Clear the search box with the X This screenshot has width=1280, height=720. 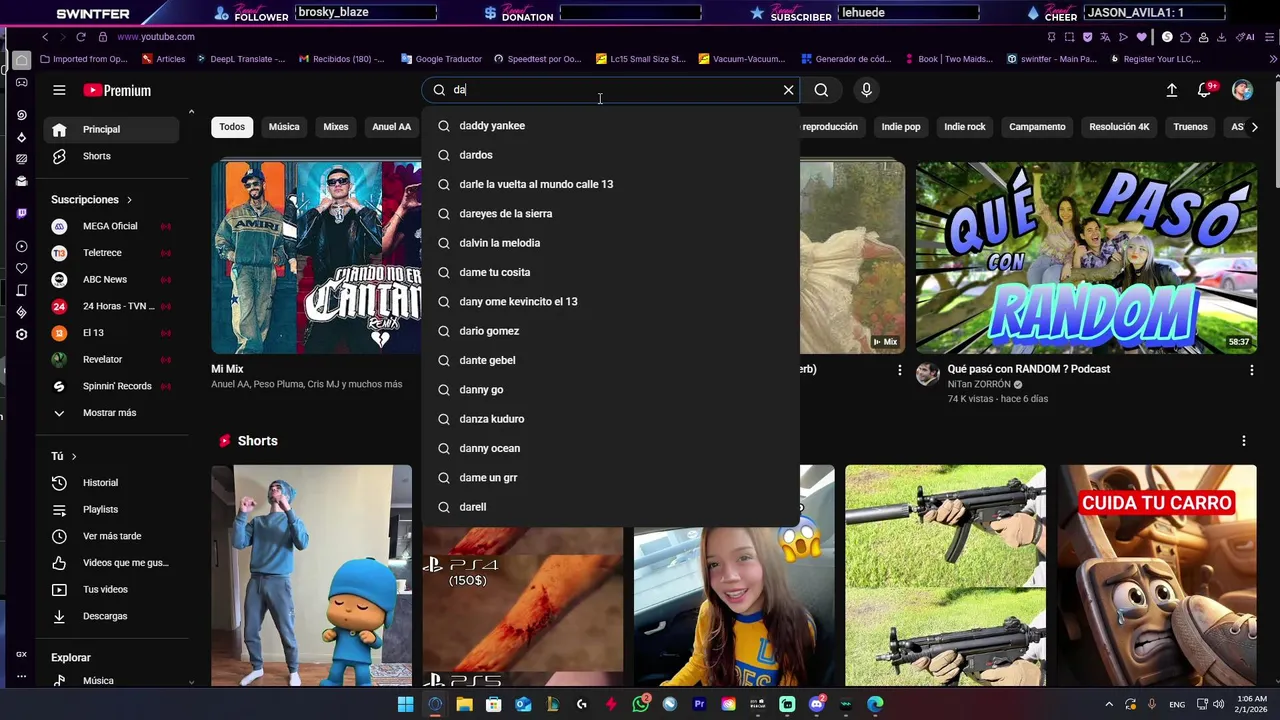pyautogui.click(x=788, y=90)
